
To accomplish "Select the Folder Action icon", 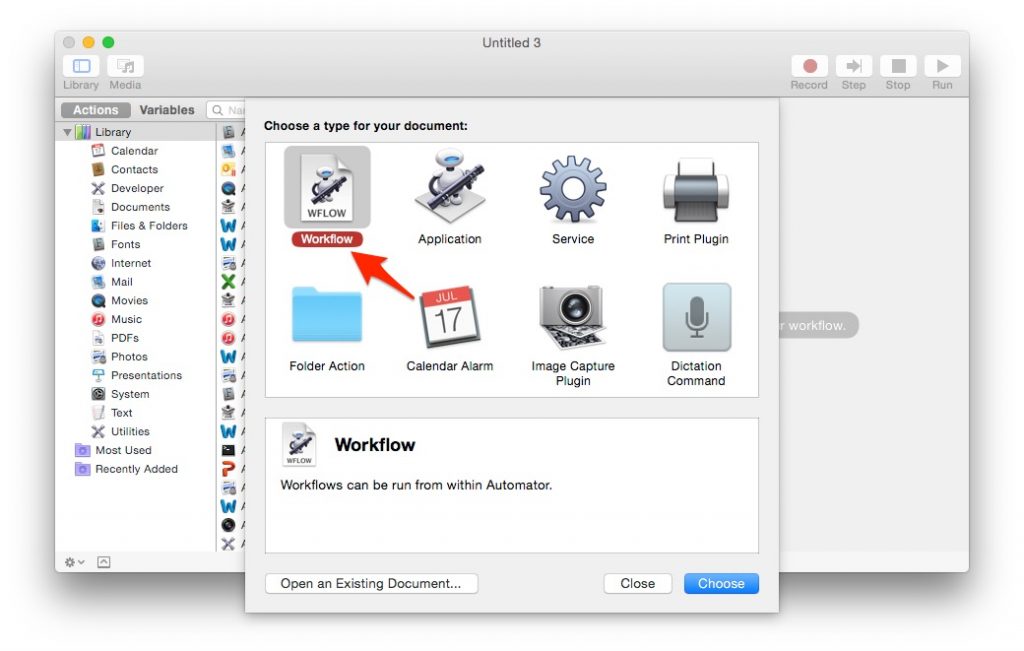I will click(x=327, y=315).
